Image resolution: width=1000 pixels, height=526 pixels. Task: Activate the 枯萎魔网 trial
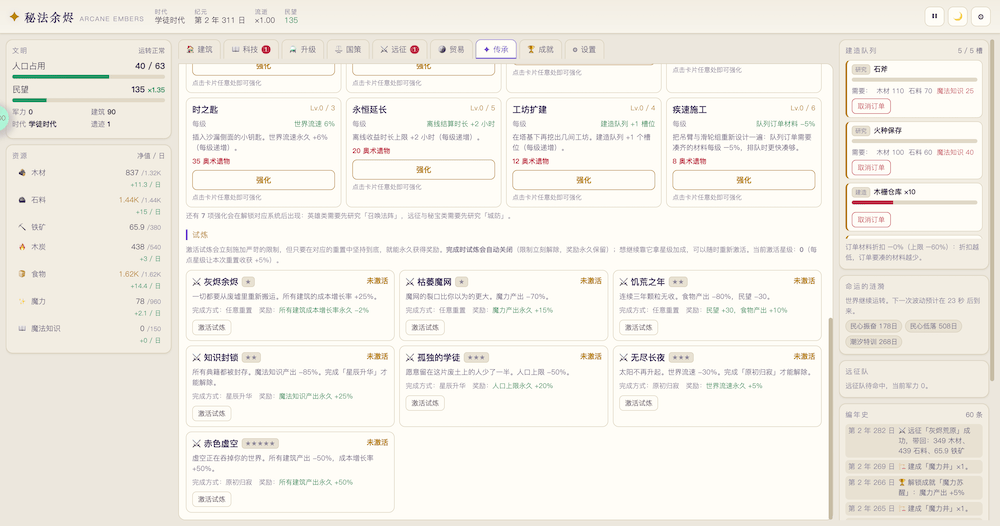425,328
